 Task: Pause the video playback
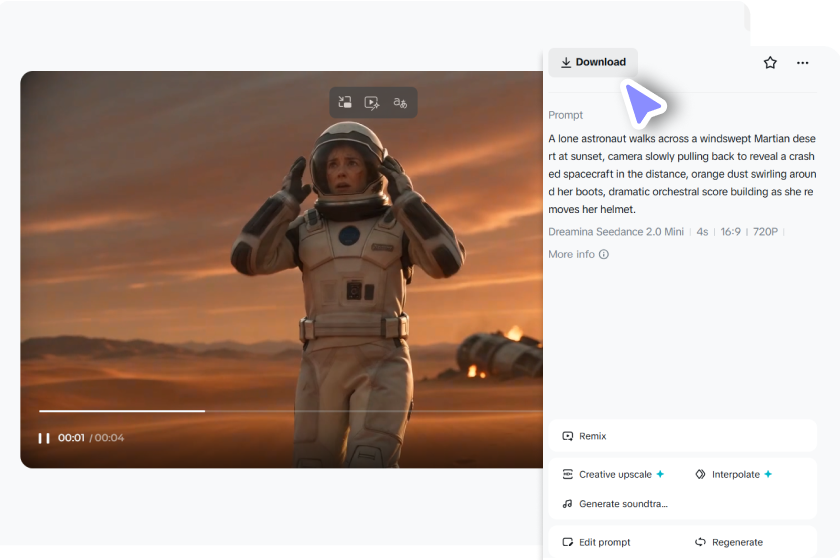point(44,438)
